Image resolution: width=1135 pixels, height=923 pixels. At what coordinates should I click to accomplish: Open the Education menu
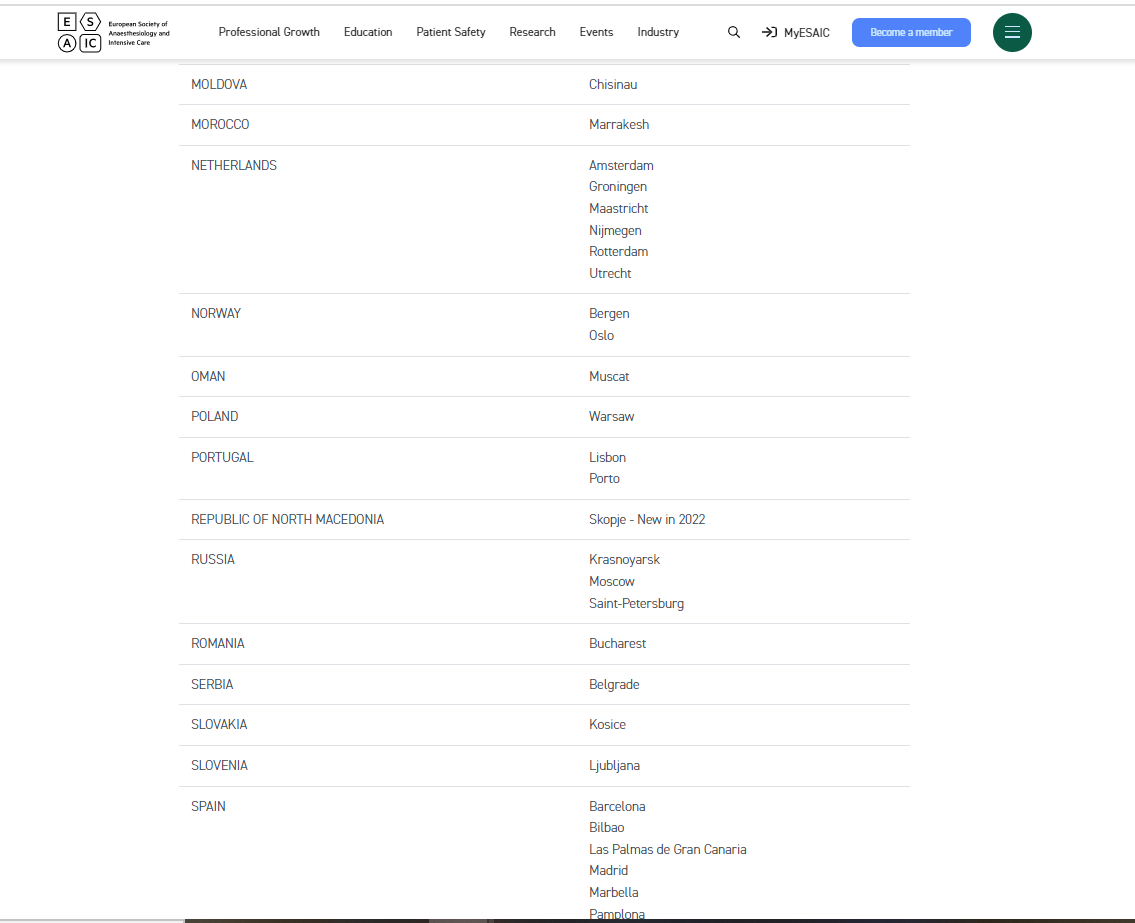(368, 33)
